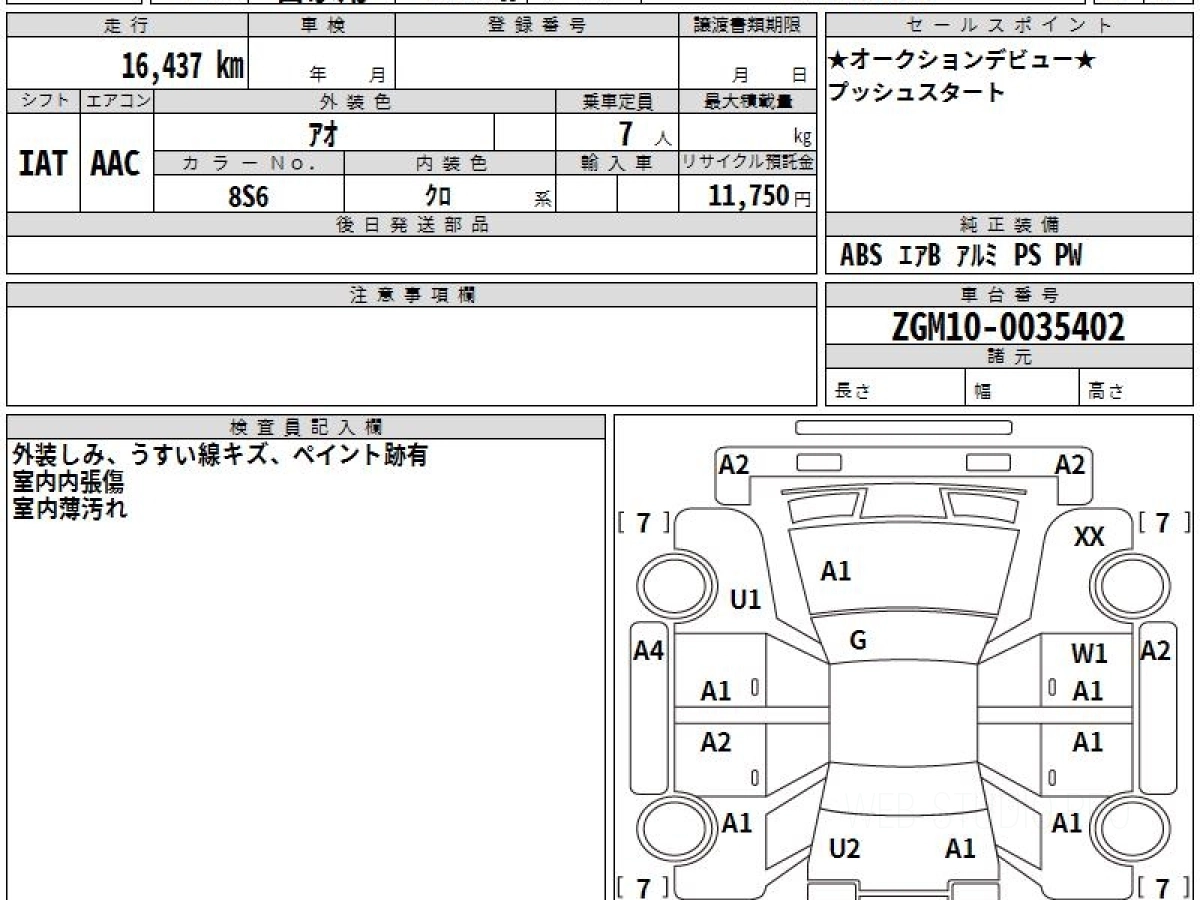Select アルミ in the equipment list
The width and height of the screenshot is (1200, 900).
tap(977, 256)
